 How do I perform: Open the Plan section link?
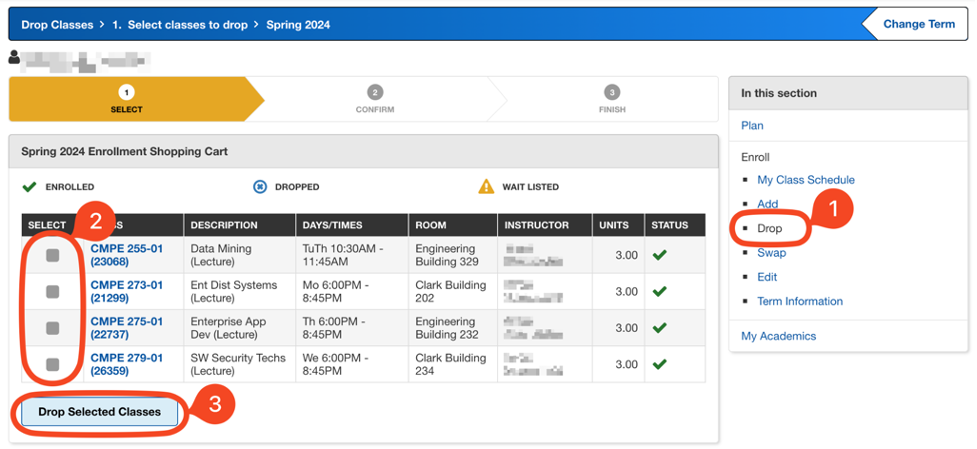[x=751, y=126]
